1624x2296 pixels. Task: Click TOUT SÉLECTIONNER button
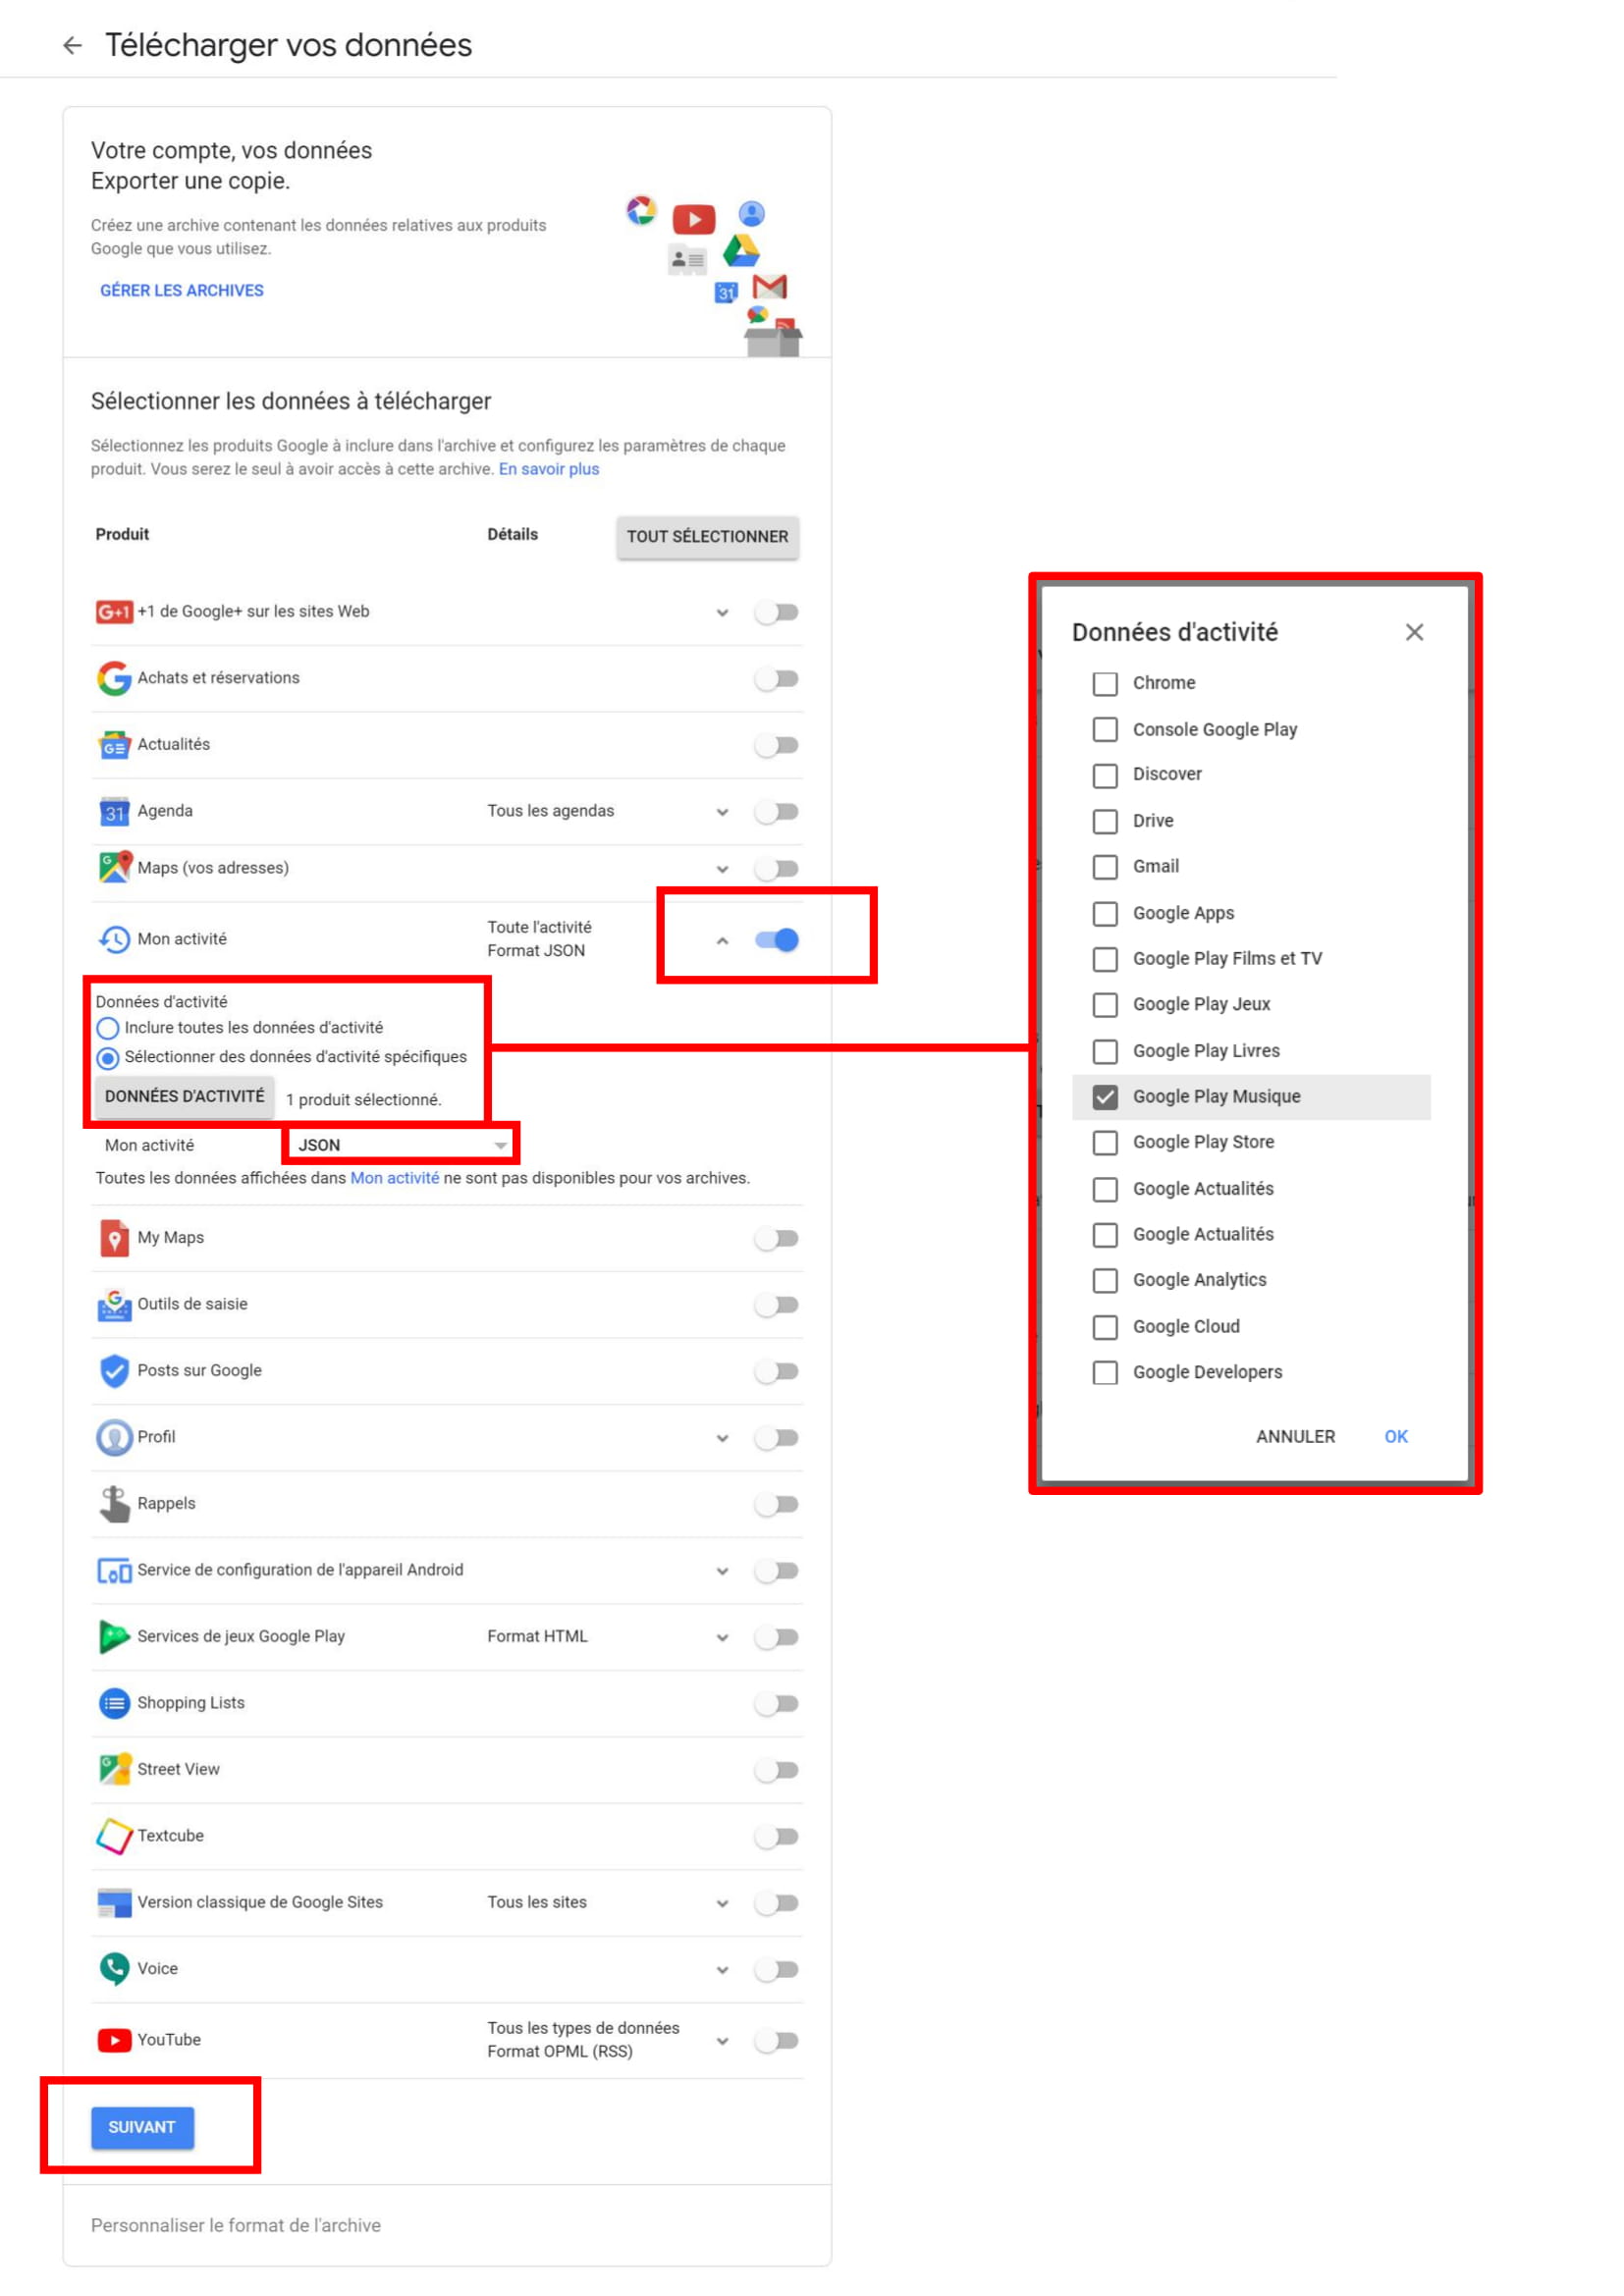click(708, 536)
